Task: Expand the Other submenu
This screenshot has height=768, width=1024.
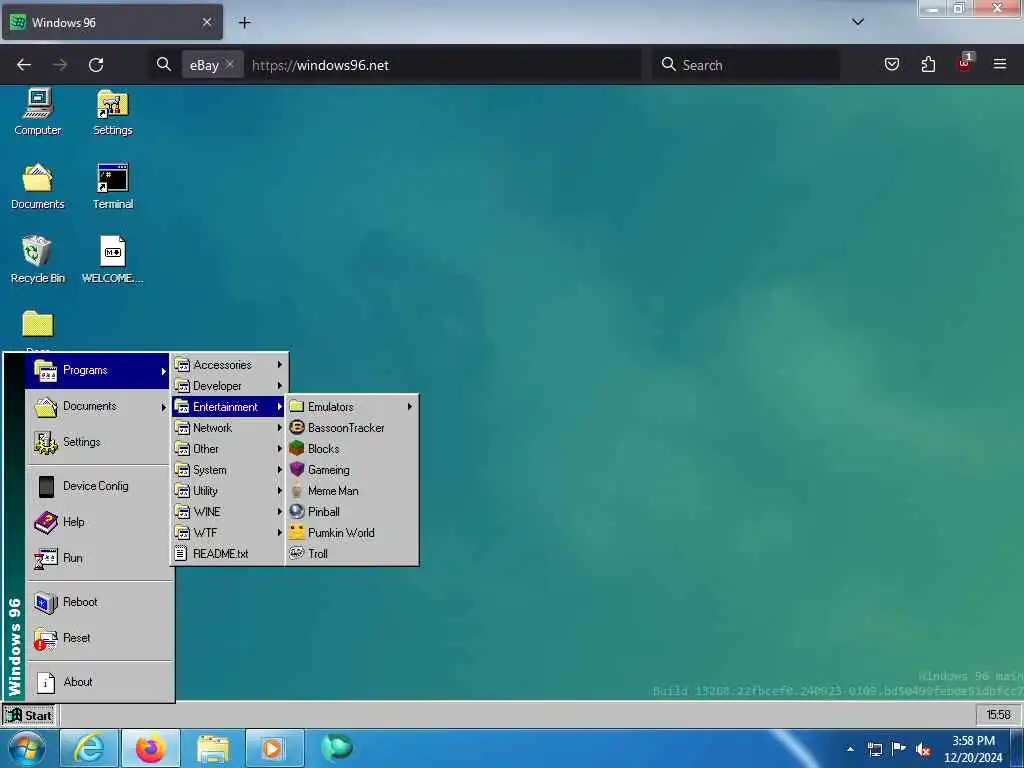Action: coord(228,449)
